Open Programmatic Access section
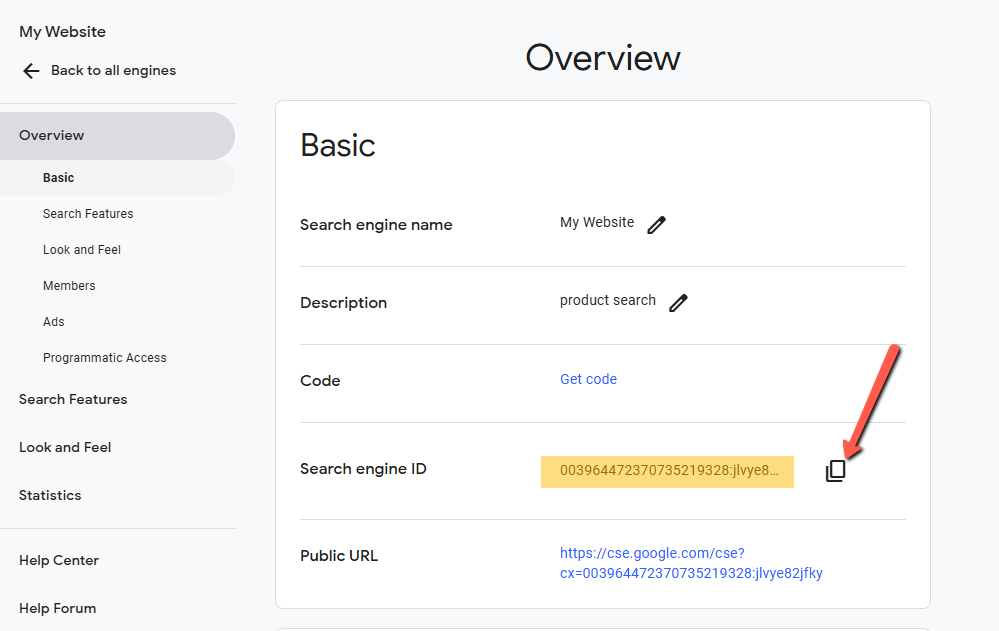The image size is (999, 631). click(104, 358)
